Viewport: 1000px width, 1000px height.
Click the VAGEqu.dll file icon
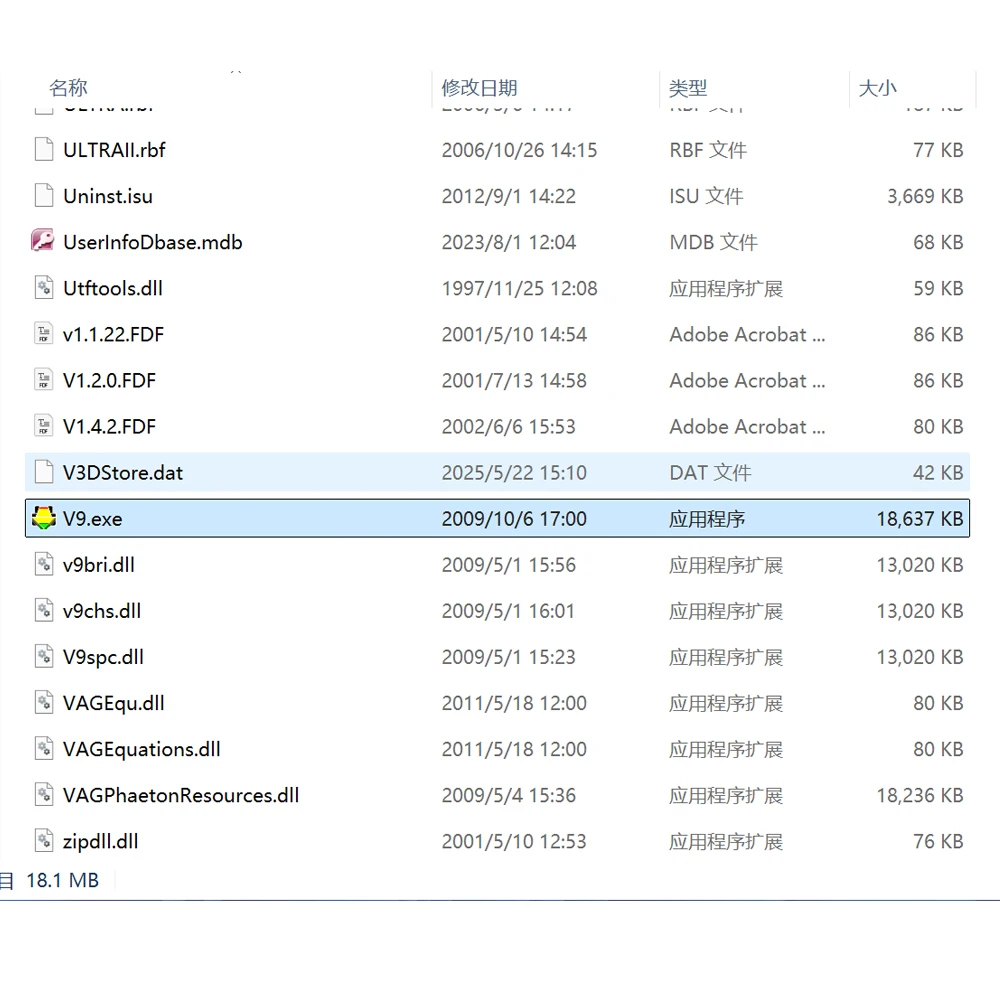point(43,703)
